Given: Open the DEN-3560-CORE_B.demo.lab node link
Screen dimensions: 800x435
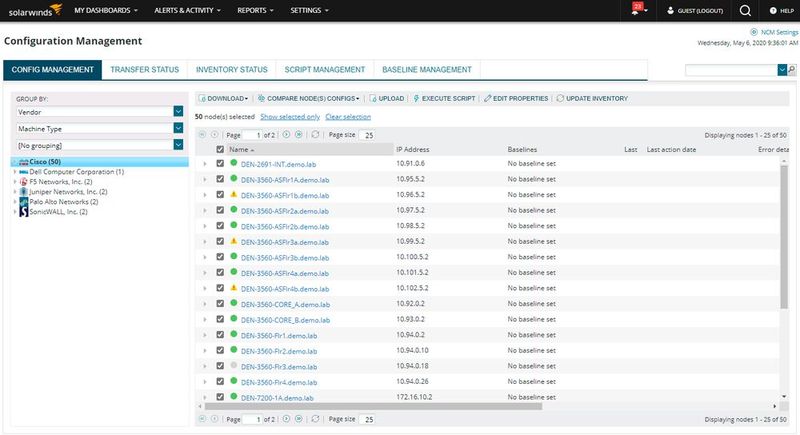Looking at the screenshot, I should [285, 320].
